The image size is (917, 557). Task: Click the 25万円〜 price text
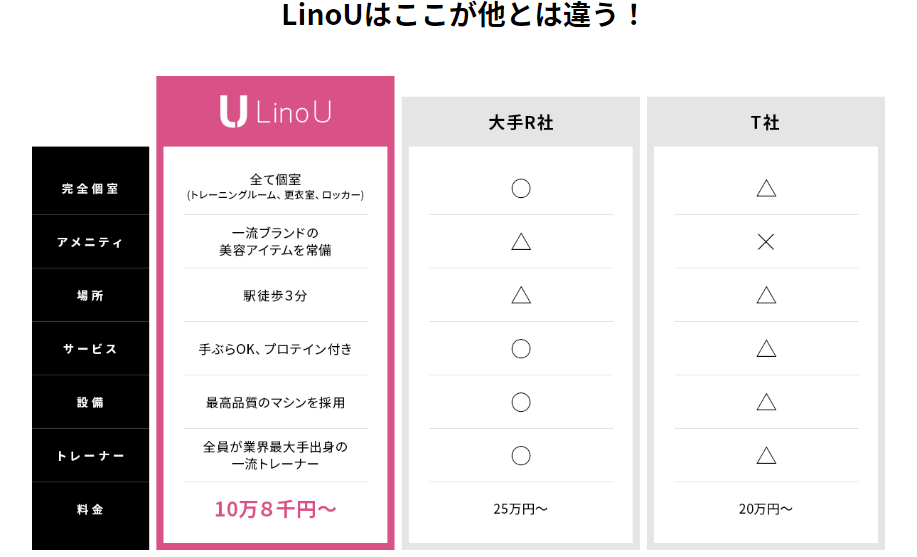click(x=521, y=509)
